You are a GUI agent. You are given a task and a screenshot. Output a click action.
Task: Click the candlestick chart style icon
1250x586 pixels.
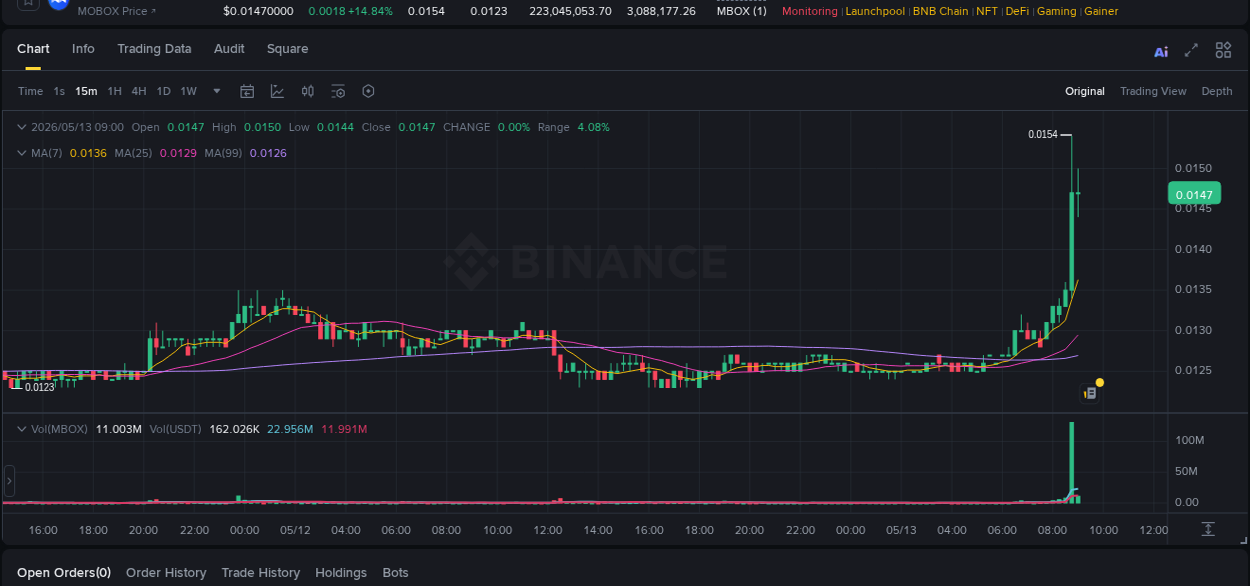tap(308, 91)
